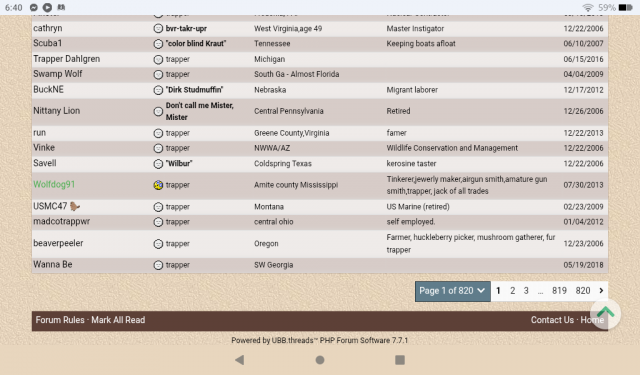Screen dimensions: 640x375
Task: Open Vinke's member profile
Action: tap(44, 148)
